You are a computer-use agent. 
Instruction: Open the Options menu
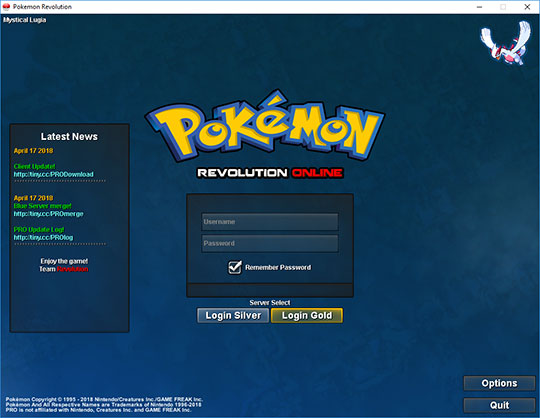(x=499, y=383)
